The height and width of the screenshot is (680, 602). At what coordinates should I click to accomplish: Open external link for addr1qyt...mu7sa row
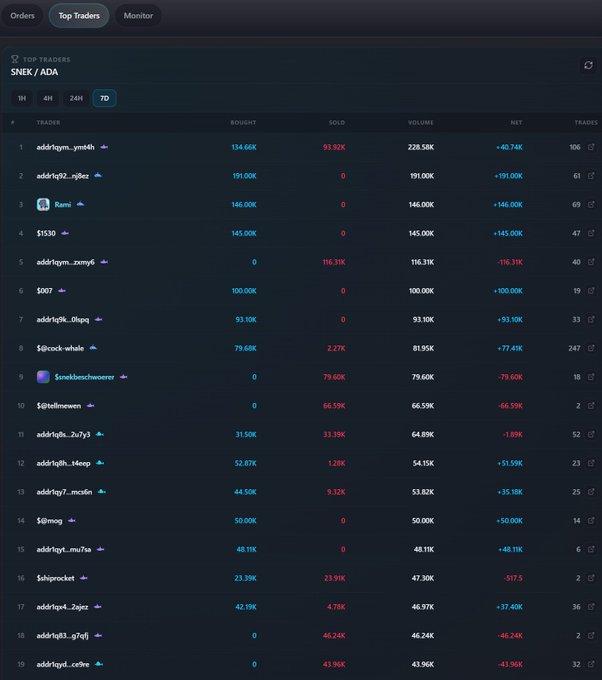click(x=591, y=549)
